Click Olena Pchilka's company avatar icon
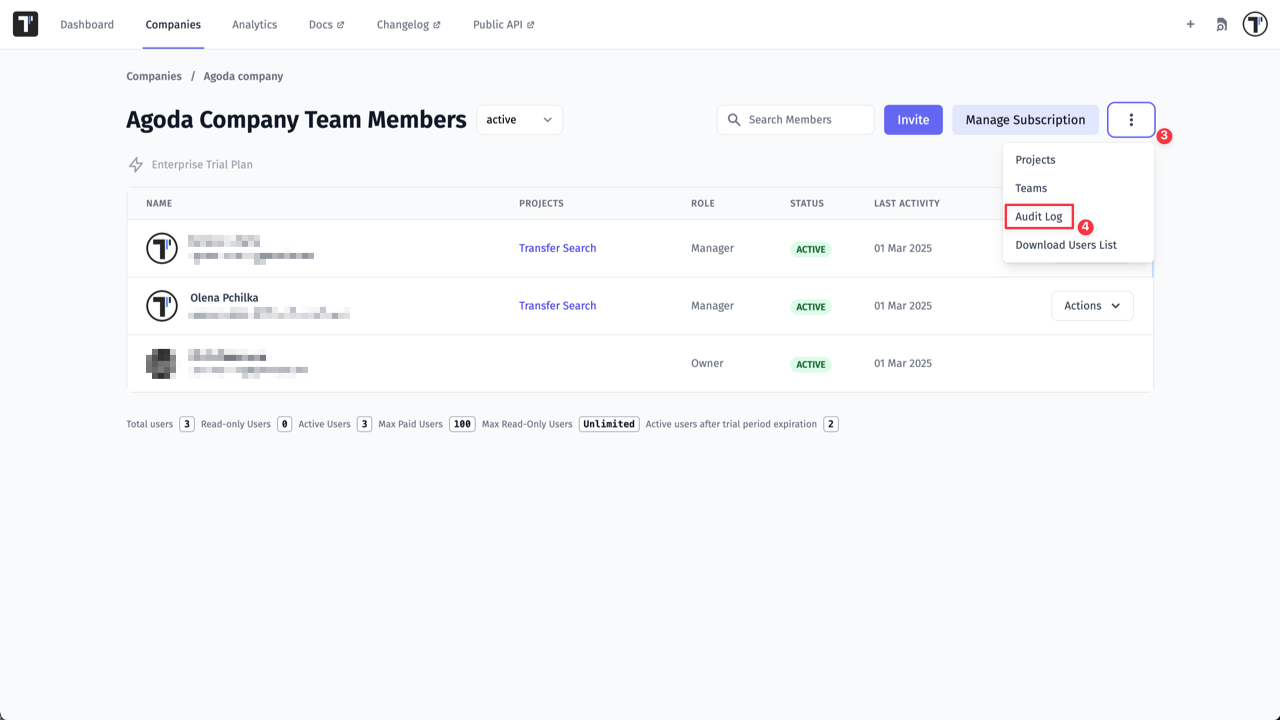 tap(161, 305)
